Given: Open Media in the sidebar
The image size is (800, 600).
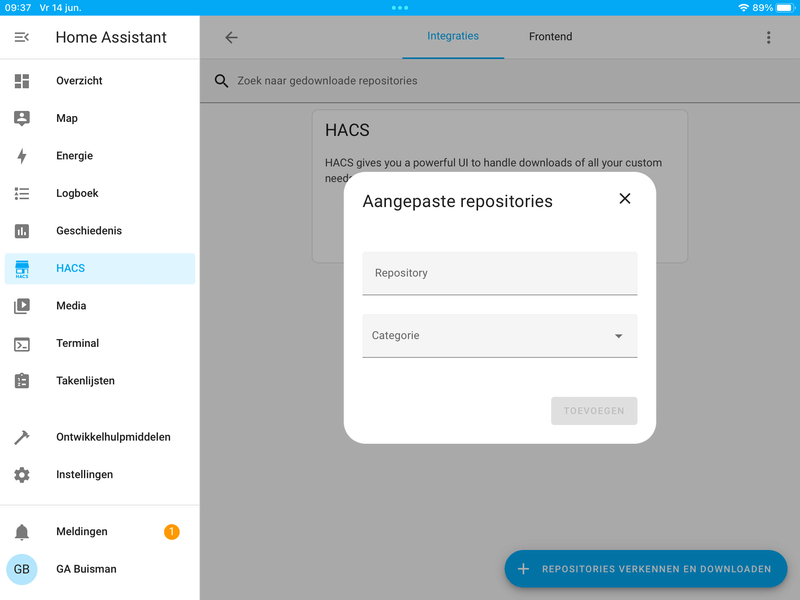Looking at the screenshot, I should pyautogui.click(x=100, y=306).
